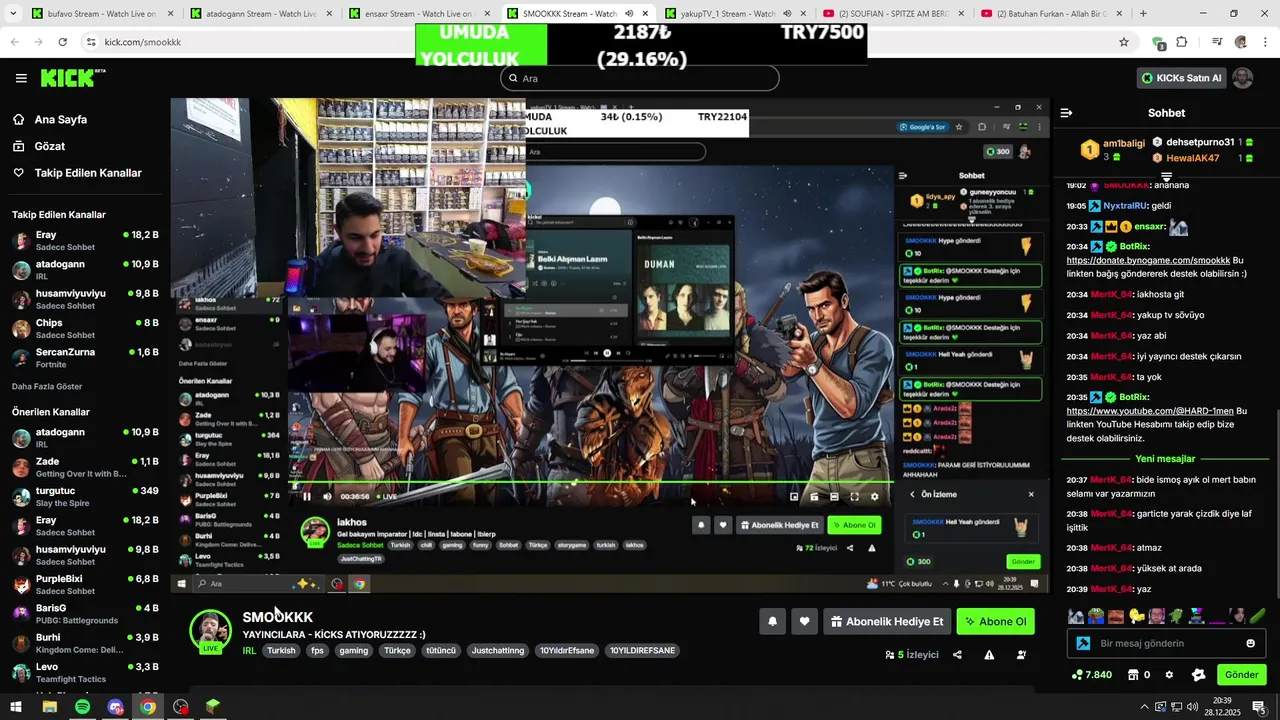Click the channel points balance 7.840
This screenshot has width=1280, height=720.
[x=1091, y=675]
